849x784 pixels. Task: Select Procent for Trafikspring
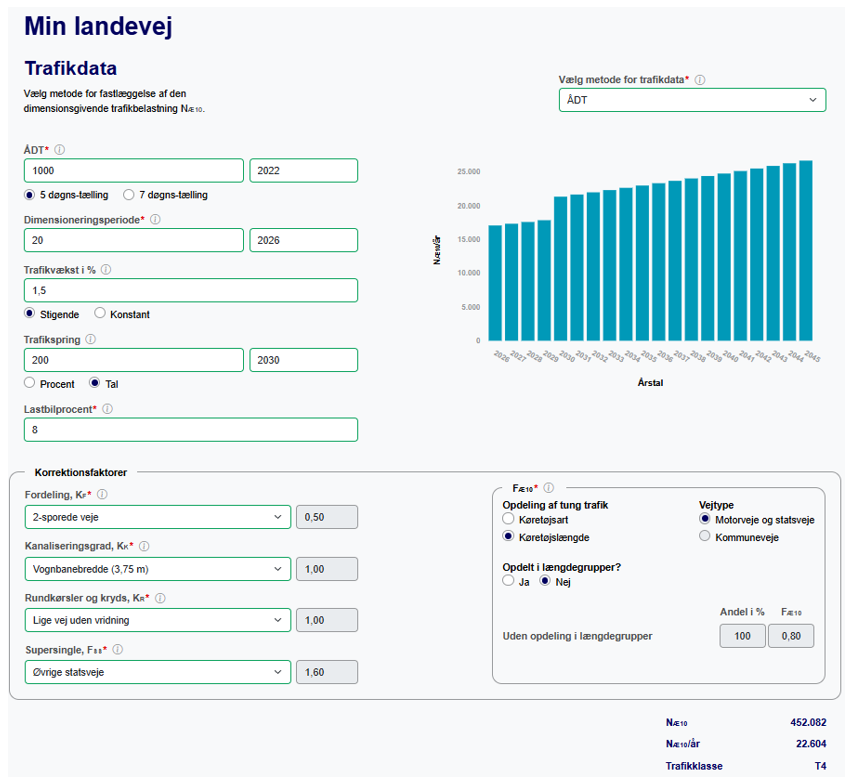coord(30,383)
